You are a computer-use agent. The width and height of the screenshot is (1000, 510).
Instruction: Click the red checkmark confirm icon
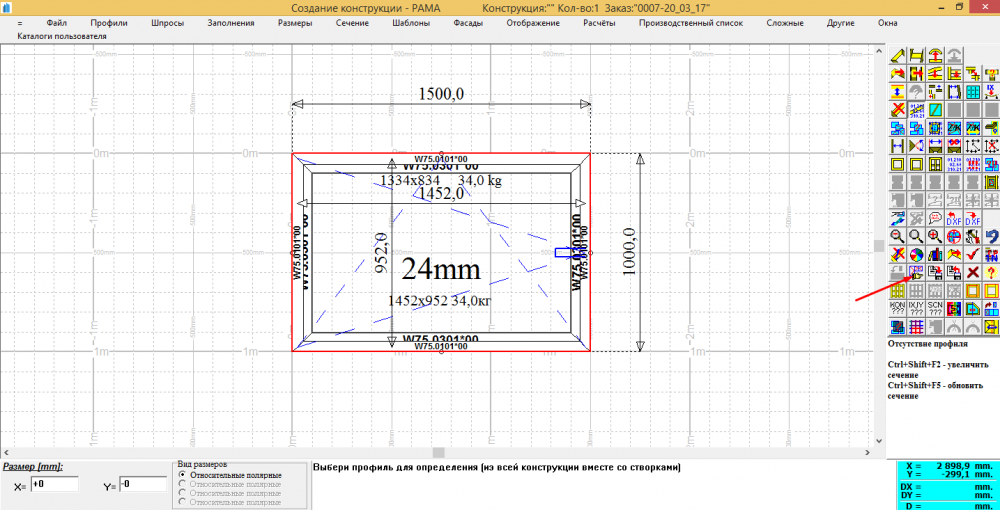point(973,254)
